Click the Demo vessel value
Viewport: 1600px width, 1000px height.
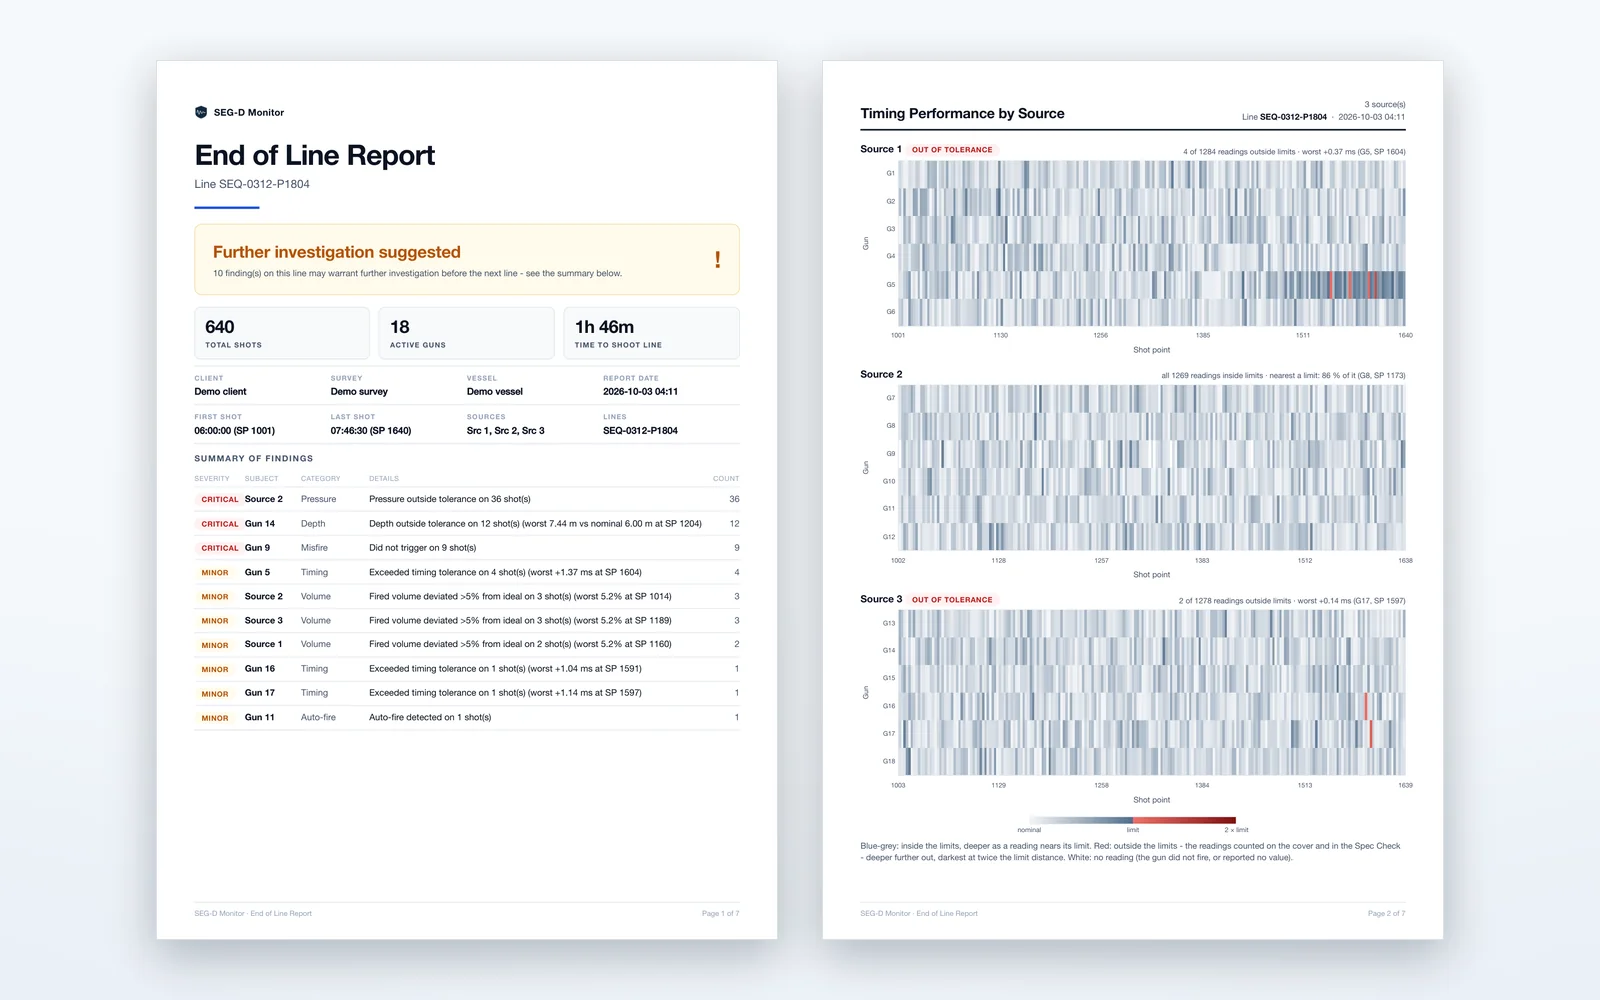pos(495,392)
